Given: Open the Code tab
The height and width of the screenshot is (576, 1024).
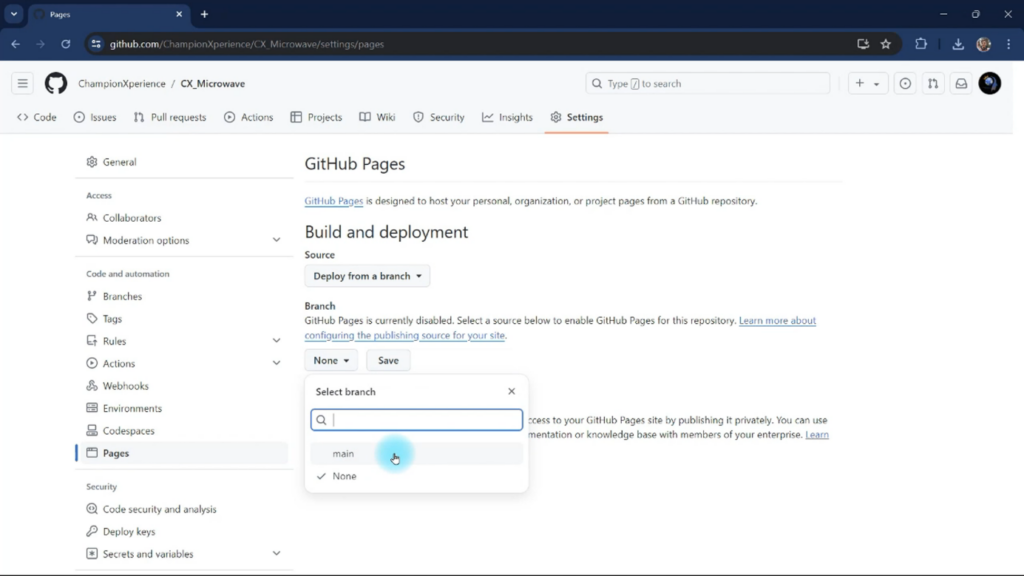Looking at the screenshot, I should tap(37, 117).
